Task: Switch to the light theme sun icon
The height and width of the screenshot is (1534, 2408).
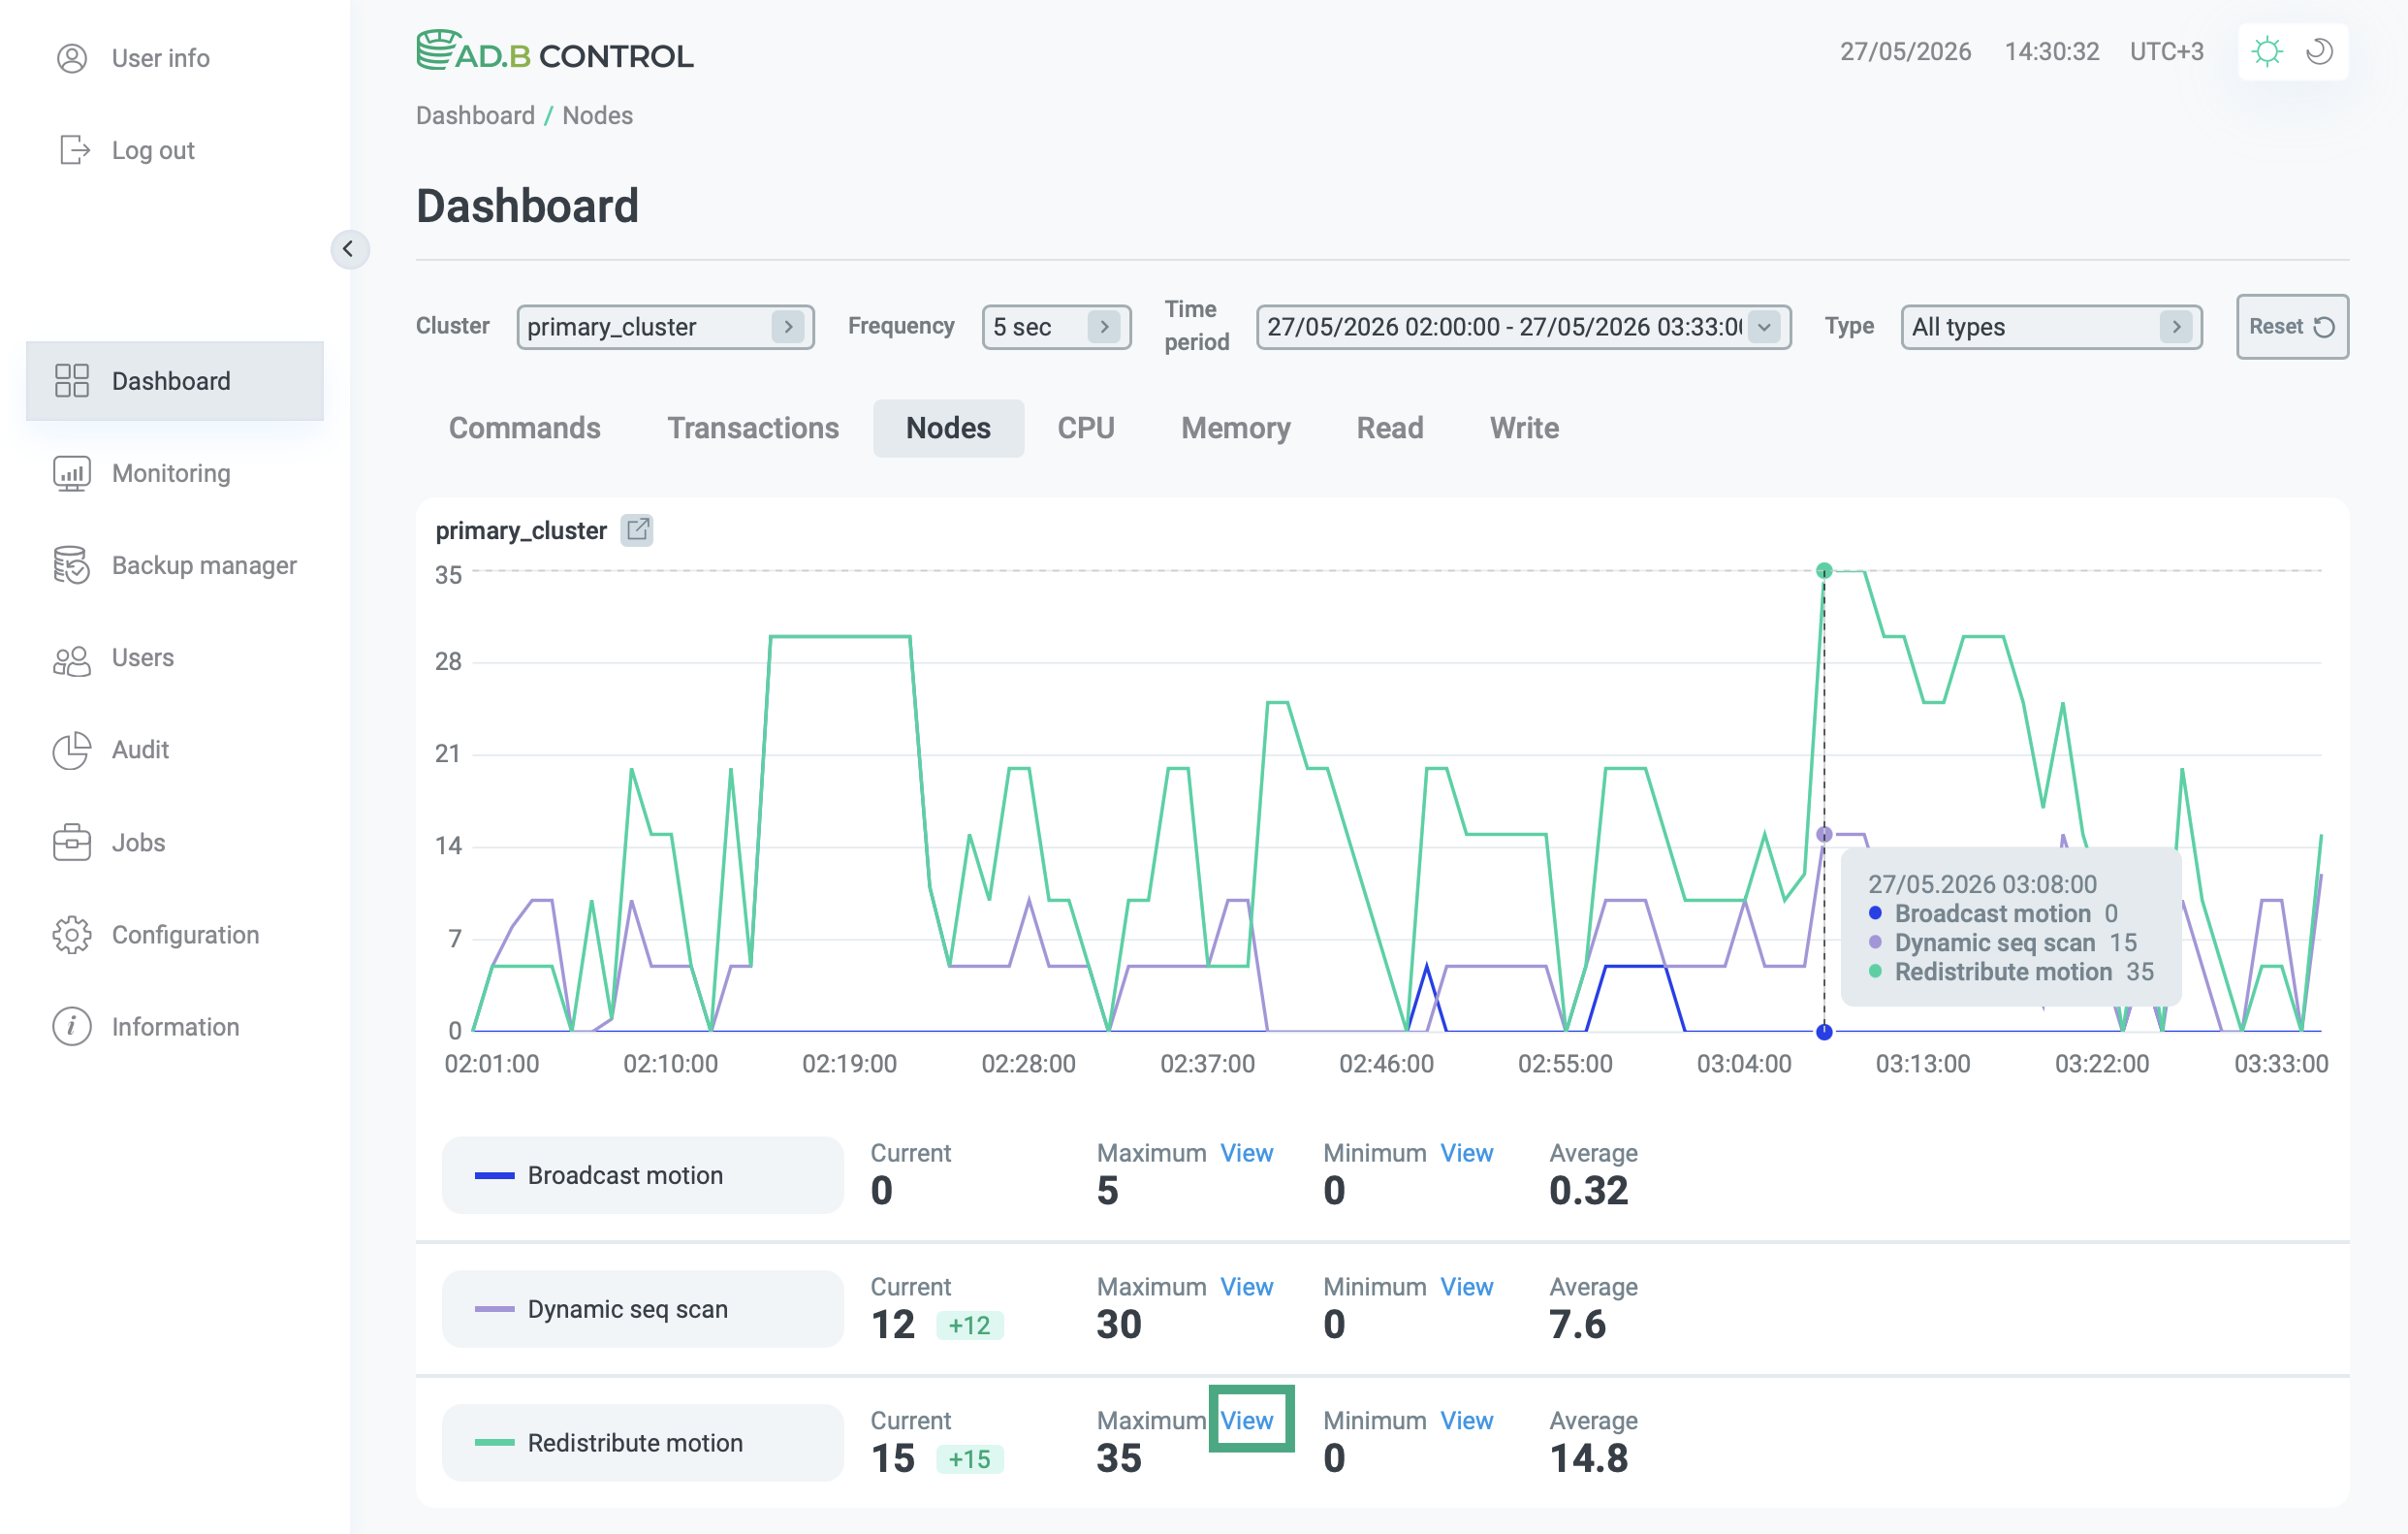Action: pyautogui.click(x=2267, y=51)
